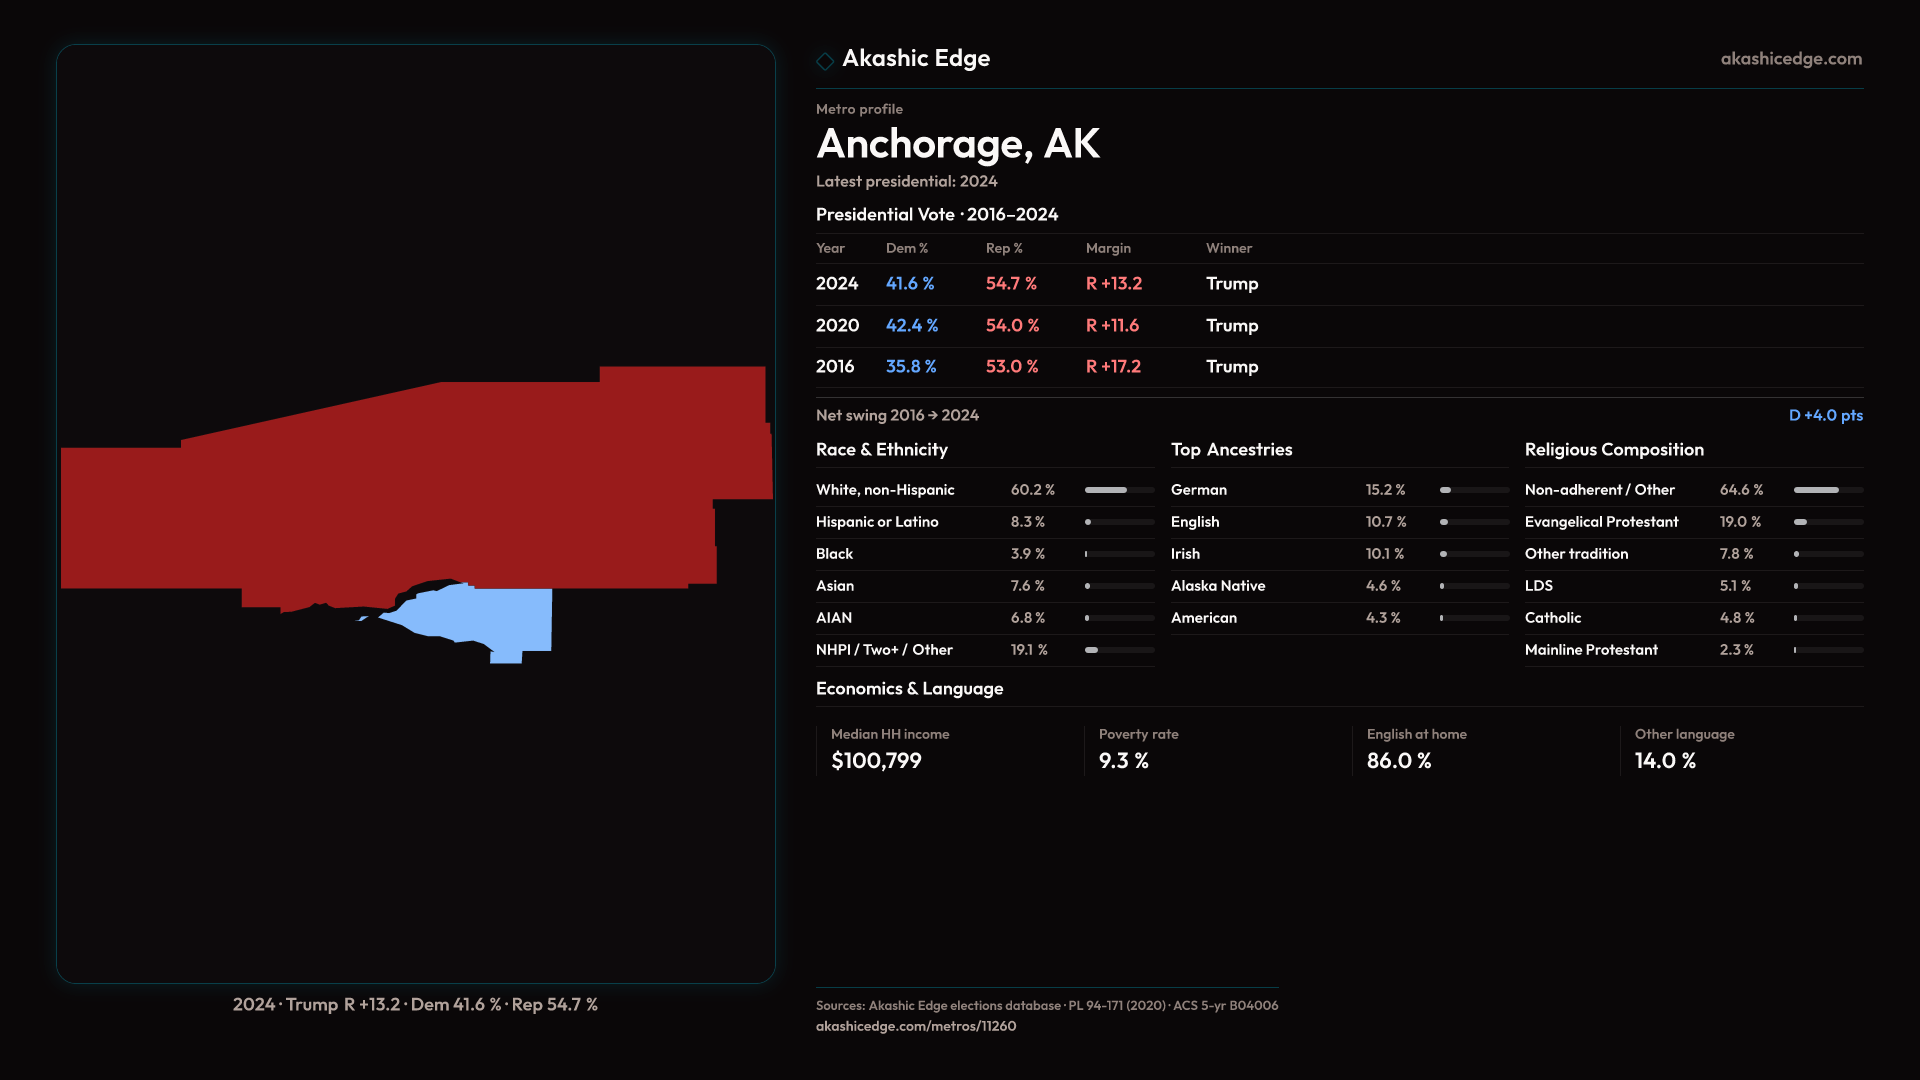1920x1080 pixels.
Task: Click the Non-adherent / Other religion bar
Action: point(1827,490)
